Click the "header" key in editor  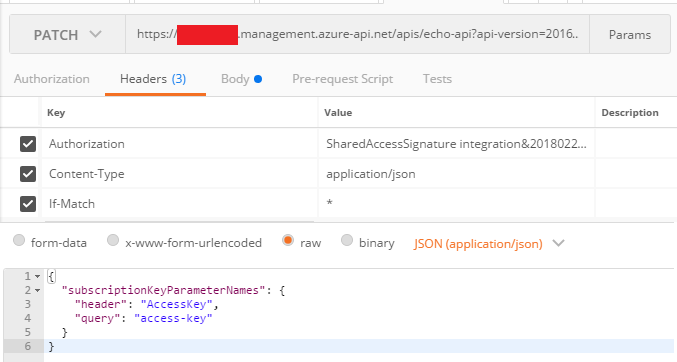coord(101,305)
